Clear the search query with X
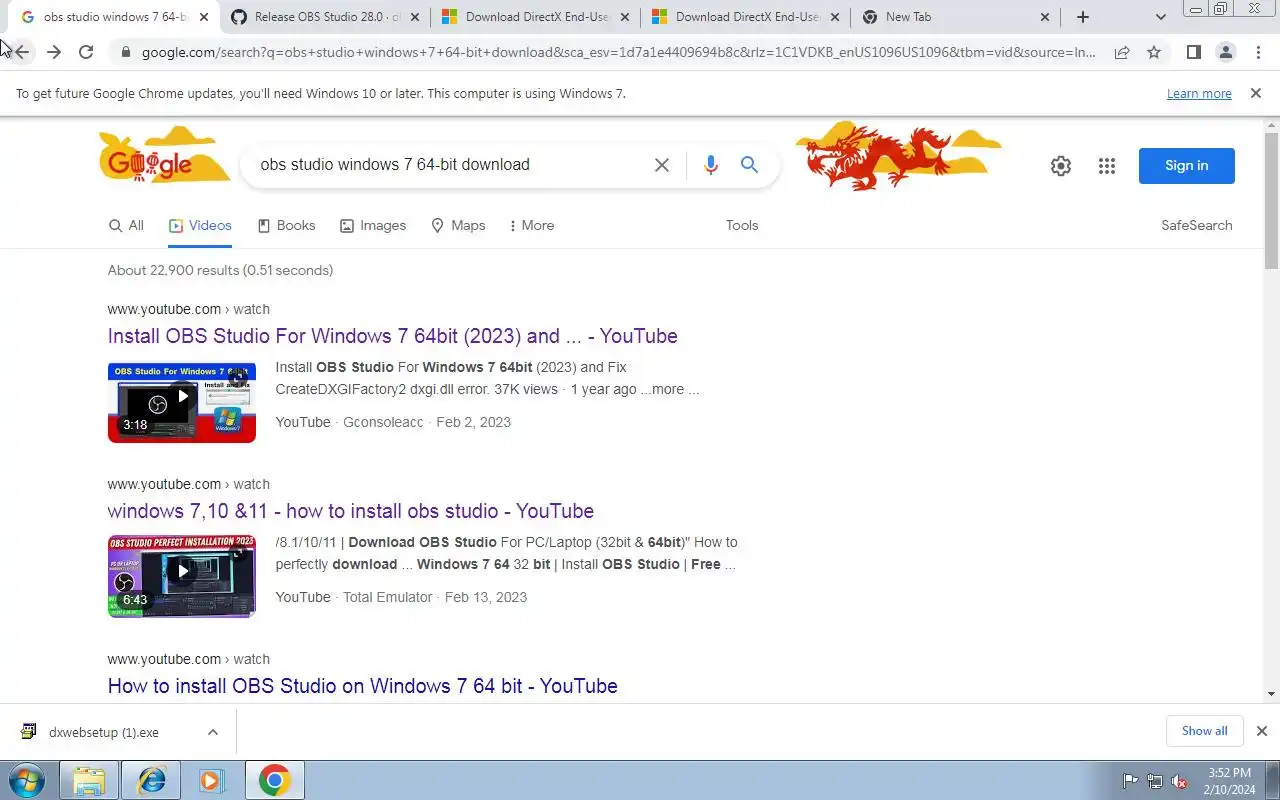The height and width of the screenshot is (800, 1280). pos(661,165)
